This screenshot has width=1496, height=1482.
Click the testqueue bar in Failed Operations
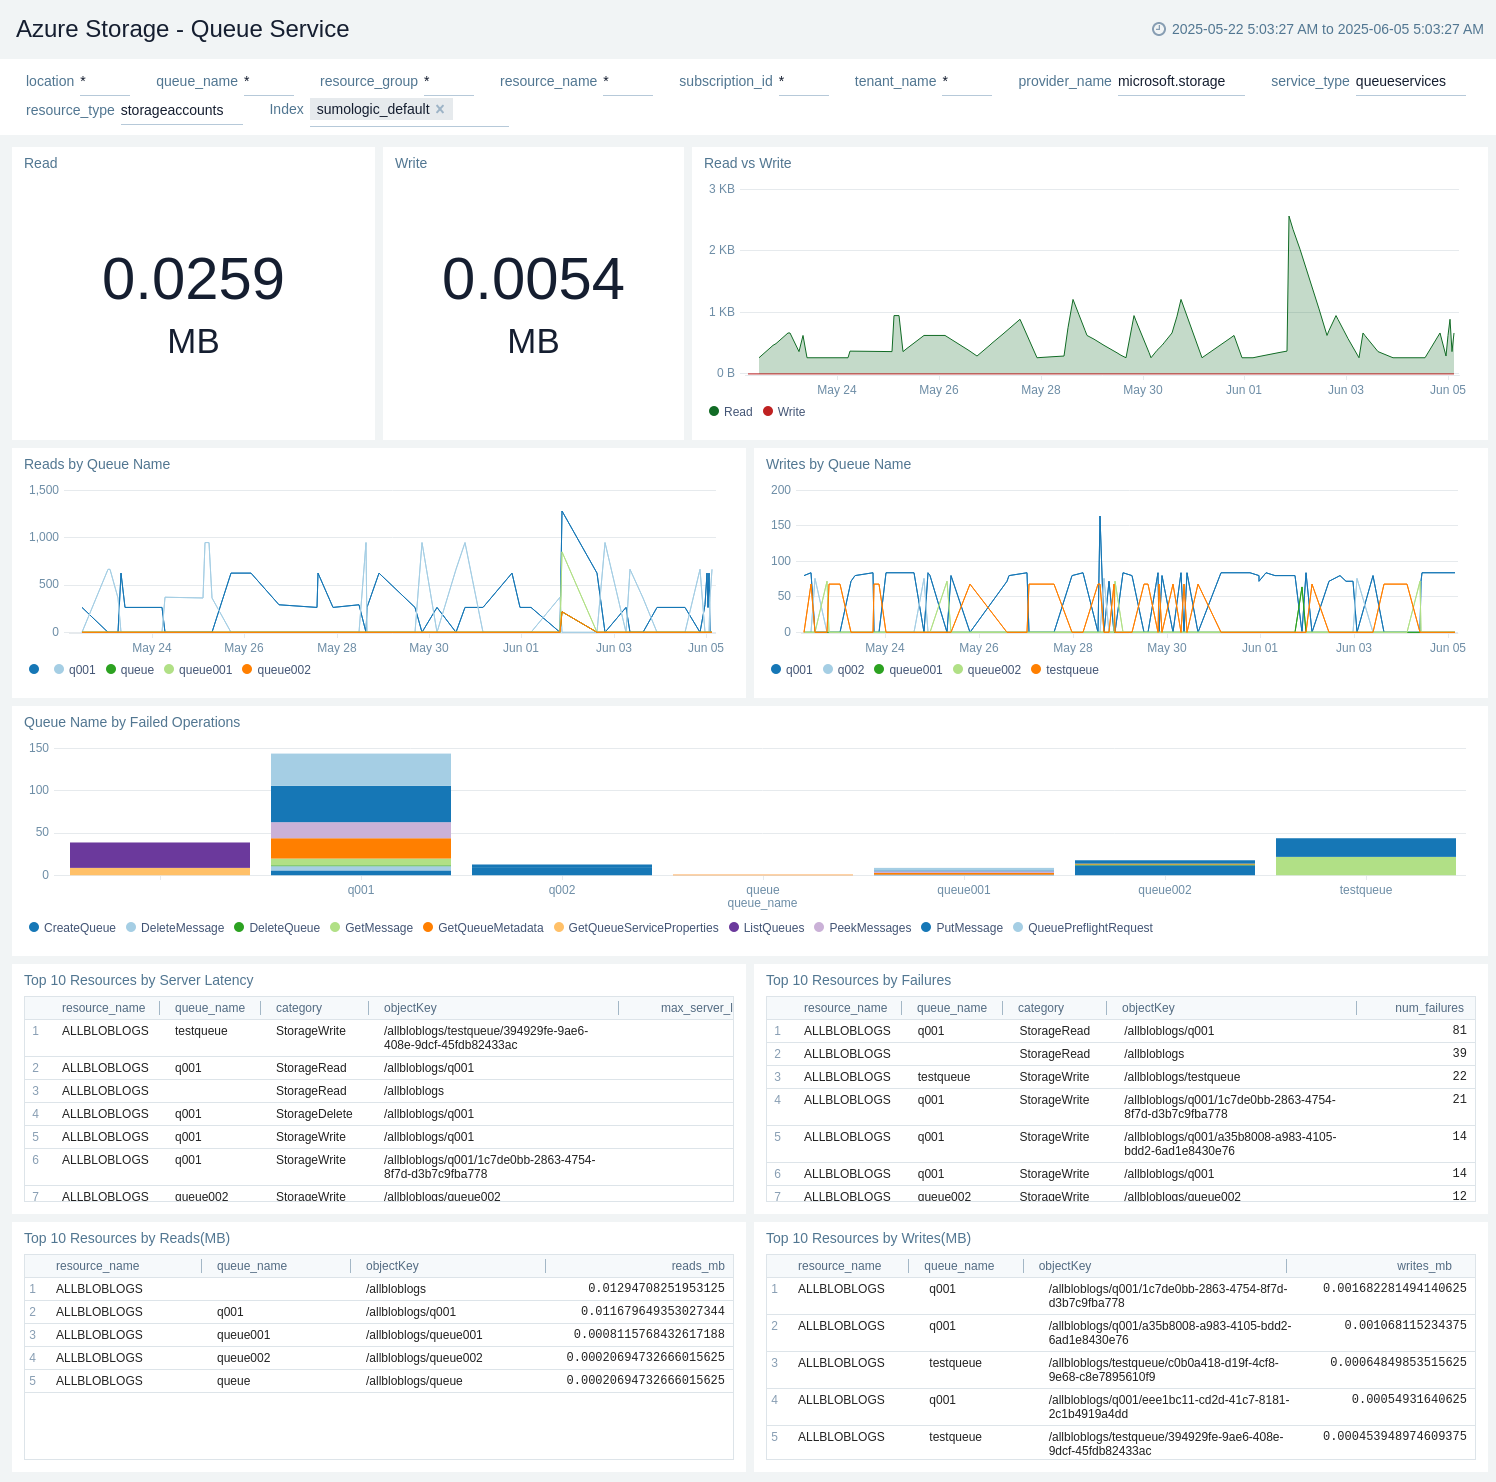click(x=1366, y=857)
